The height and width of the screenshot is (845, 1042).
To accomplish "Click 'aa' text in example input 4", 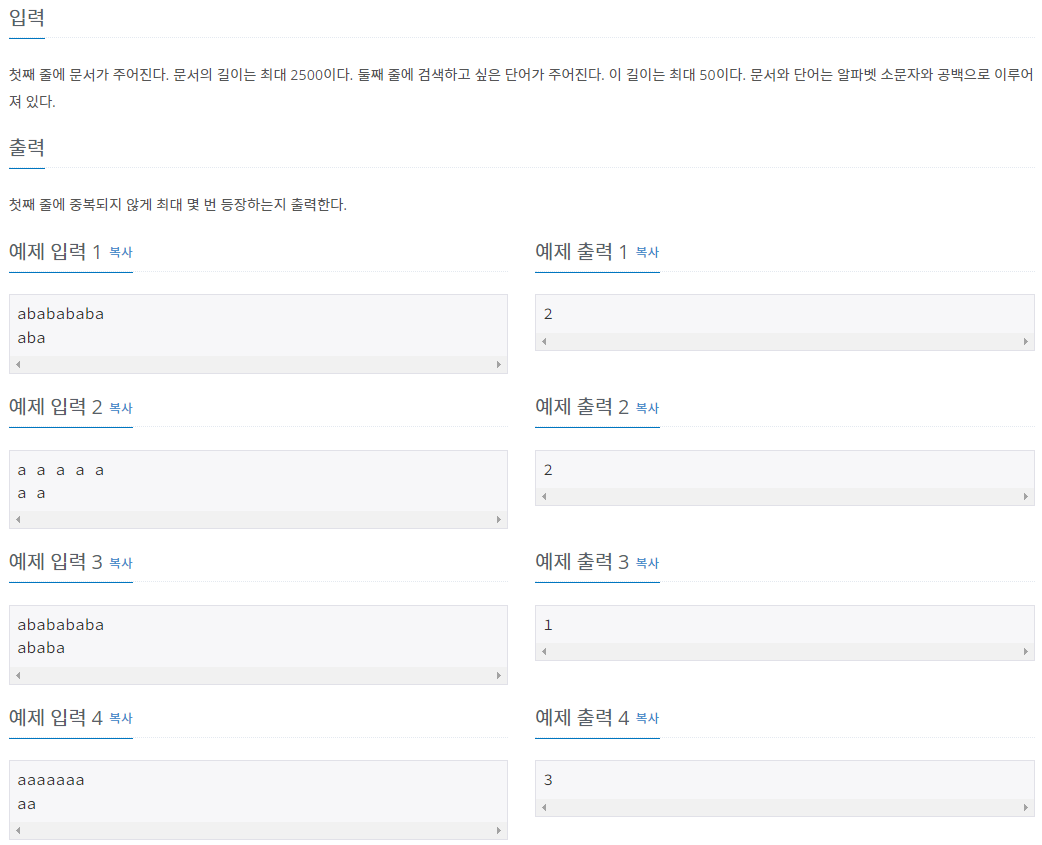I will [27, 804].
